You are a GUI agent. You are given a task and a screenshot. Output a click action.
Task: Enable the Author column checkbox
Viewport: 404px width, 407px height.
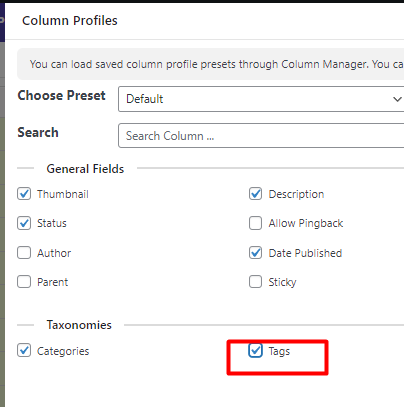pos(24,253)
